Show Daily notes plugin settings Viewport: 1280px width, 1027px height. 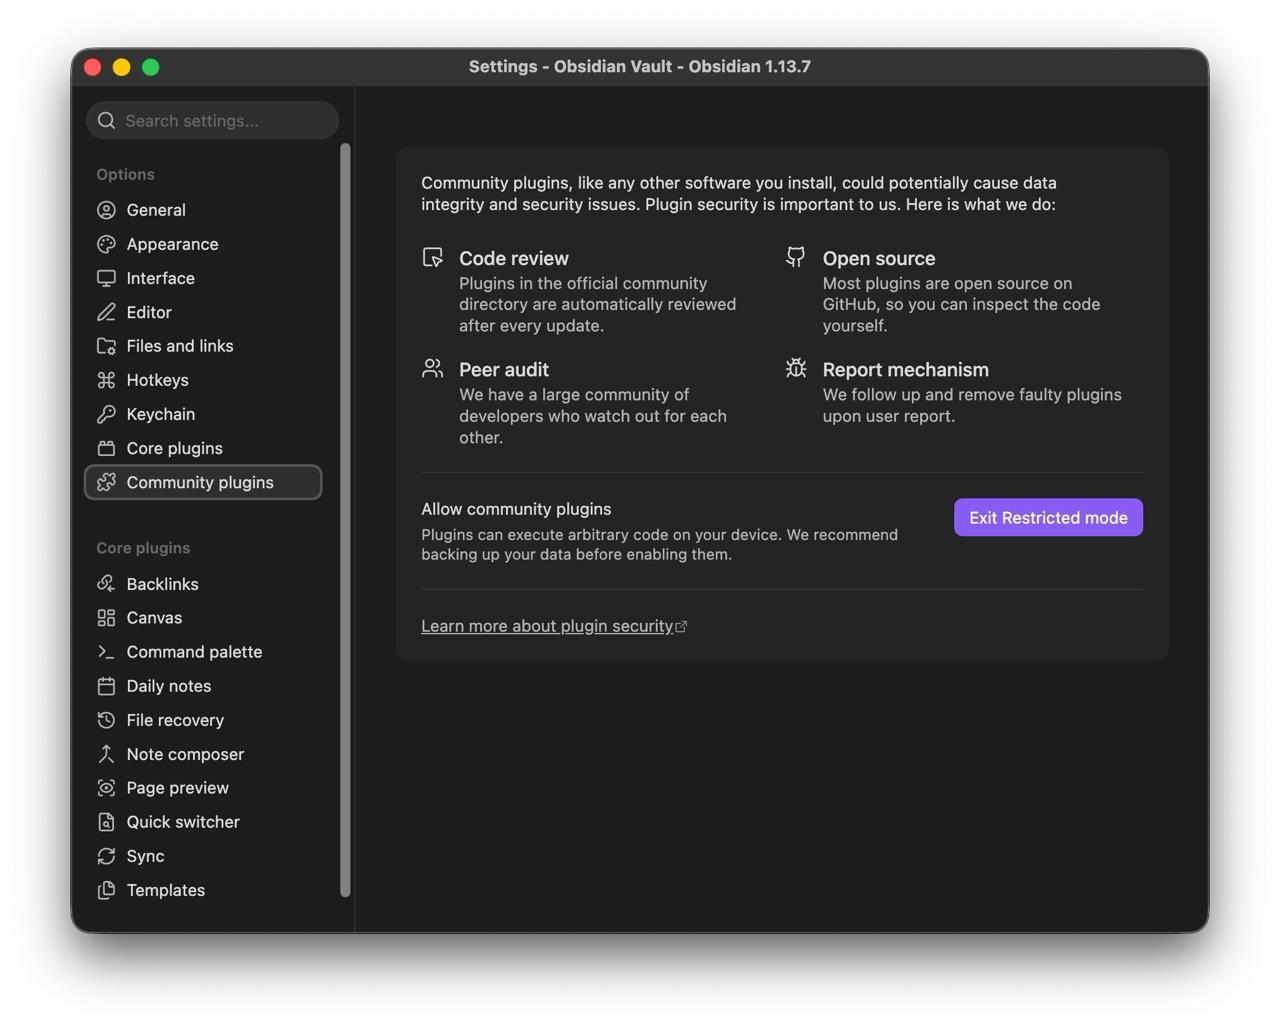tap(203, 686)
